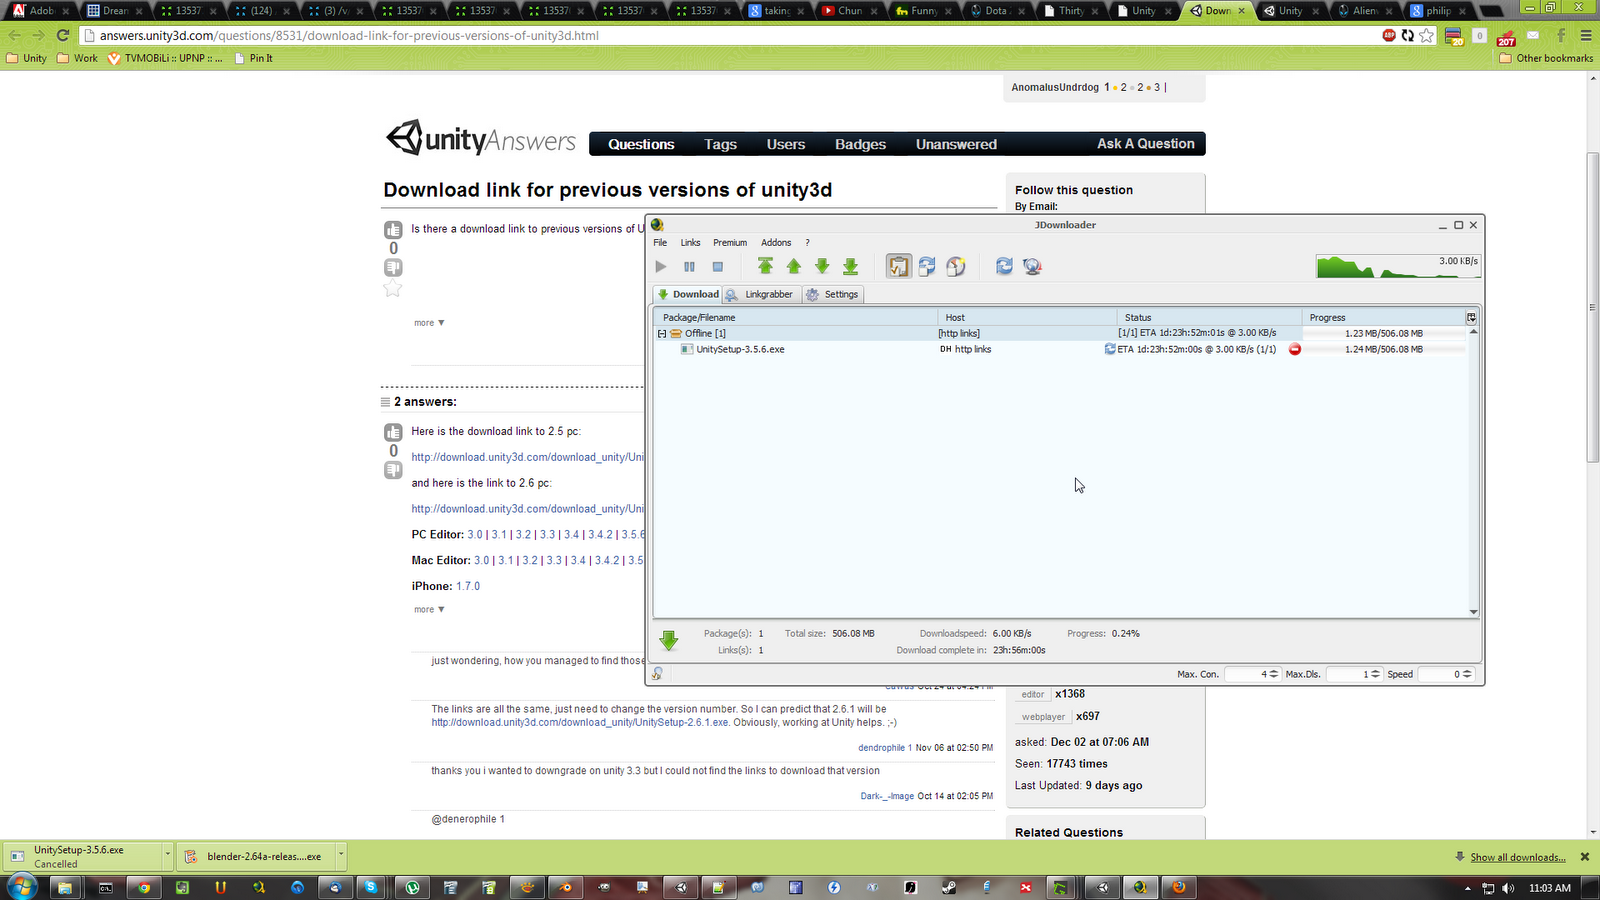Viewport: 1600px width, 900px height.
Task: Move selected package down one position
Action: [822, 266]
